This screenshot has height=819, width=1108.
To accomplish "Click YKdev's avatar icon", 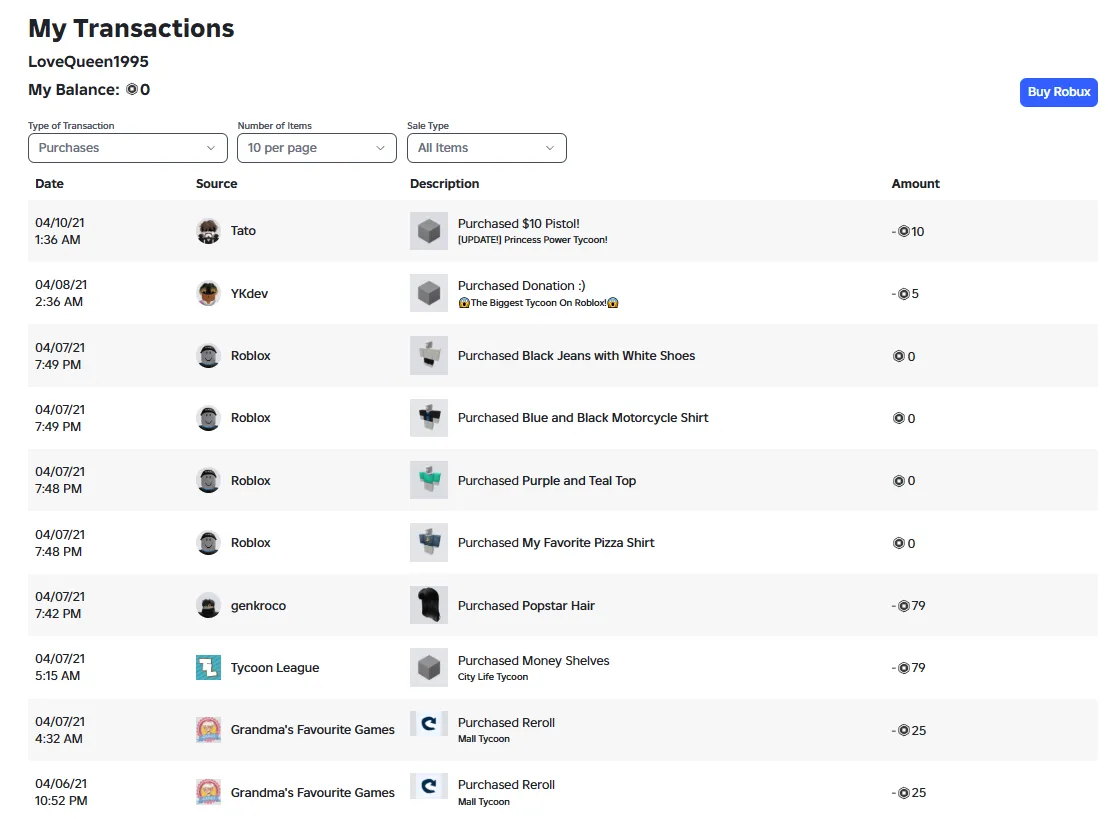I will tap(208, 293).
